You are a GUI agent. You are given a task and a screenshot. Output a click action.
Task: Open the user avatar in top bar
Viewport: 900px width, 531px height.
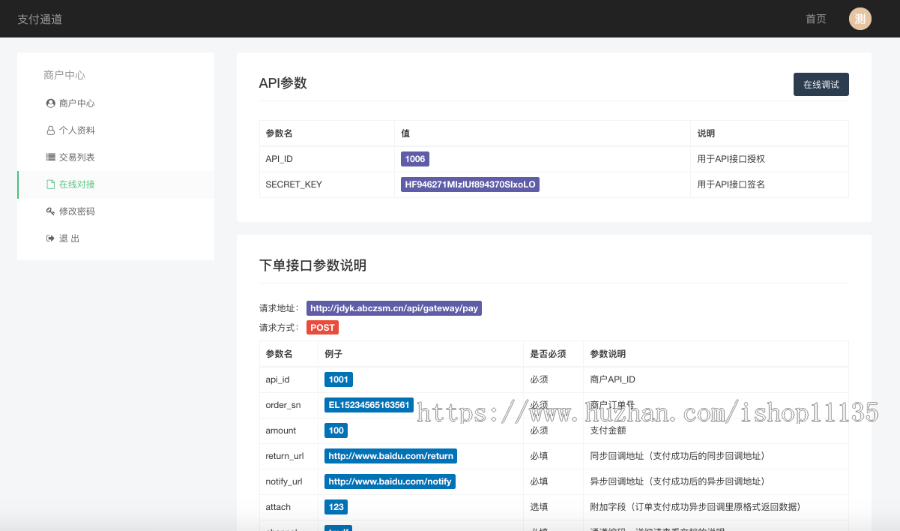coord(860,18)
